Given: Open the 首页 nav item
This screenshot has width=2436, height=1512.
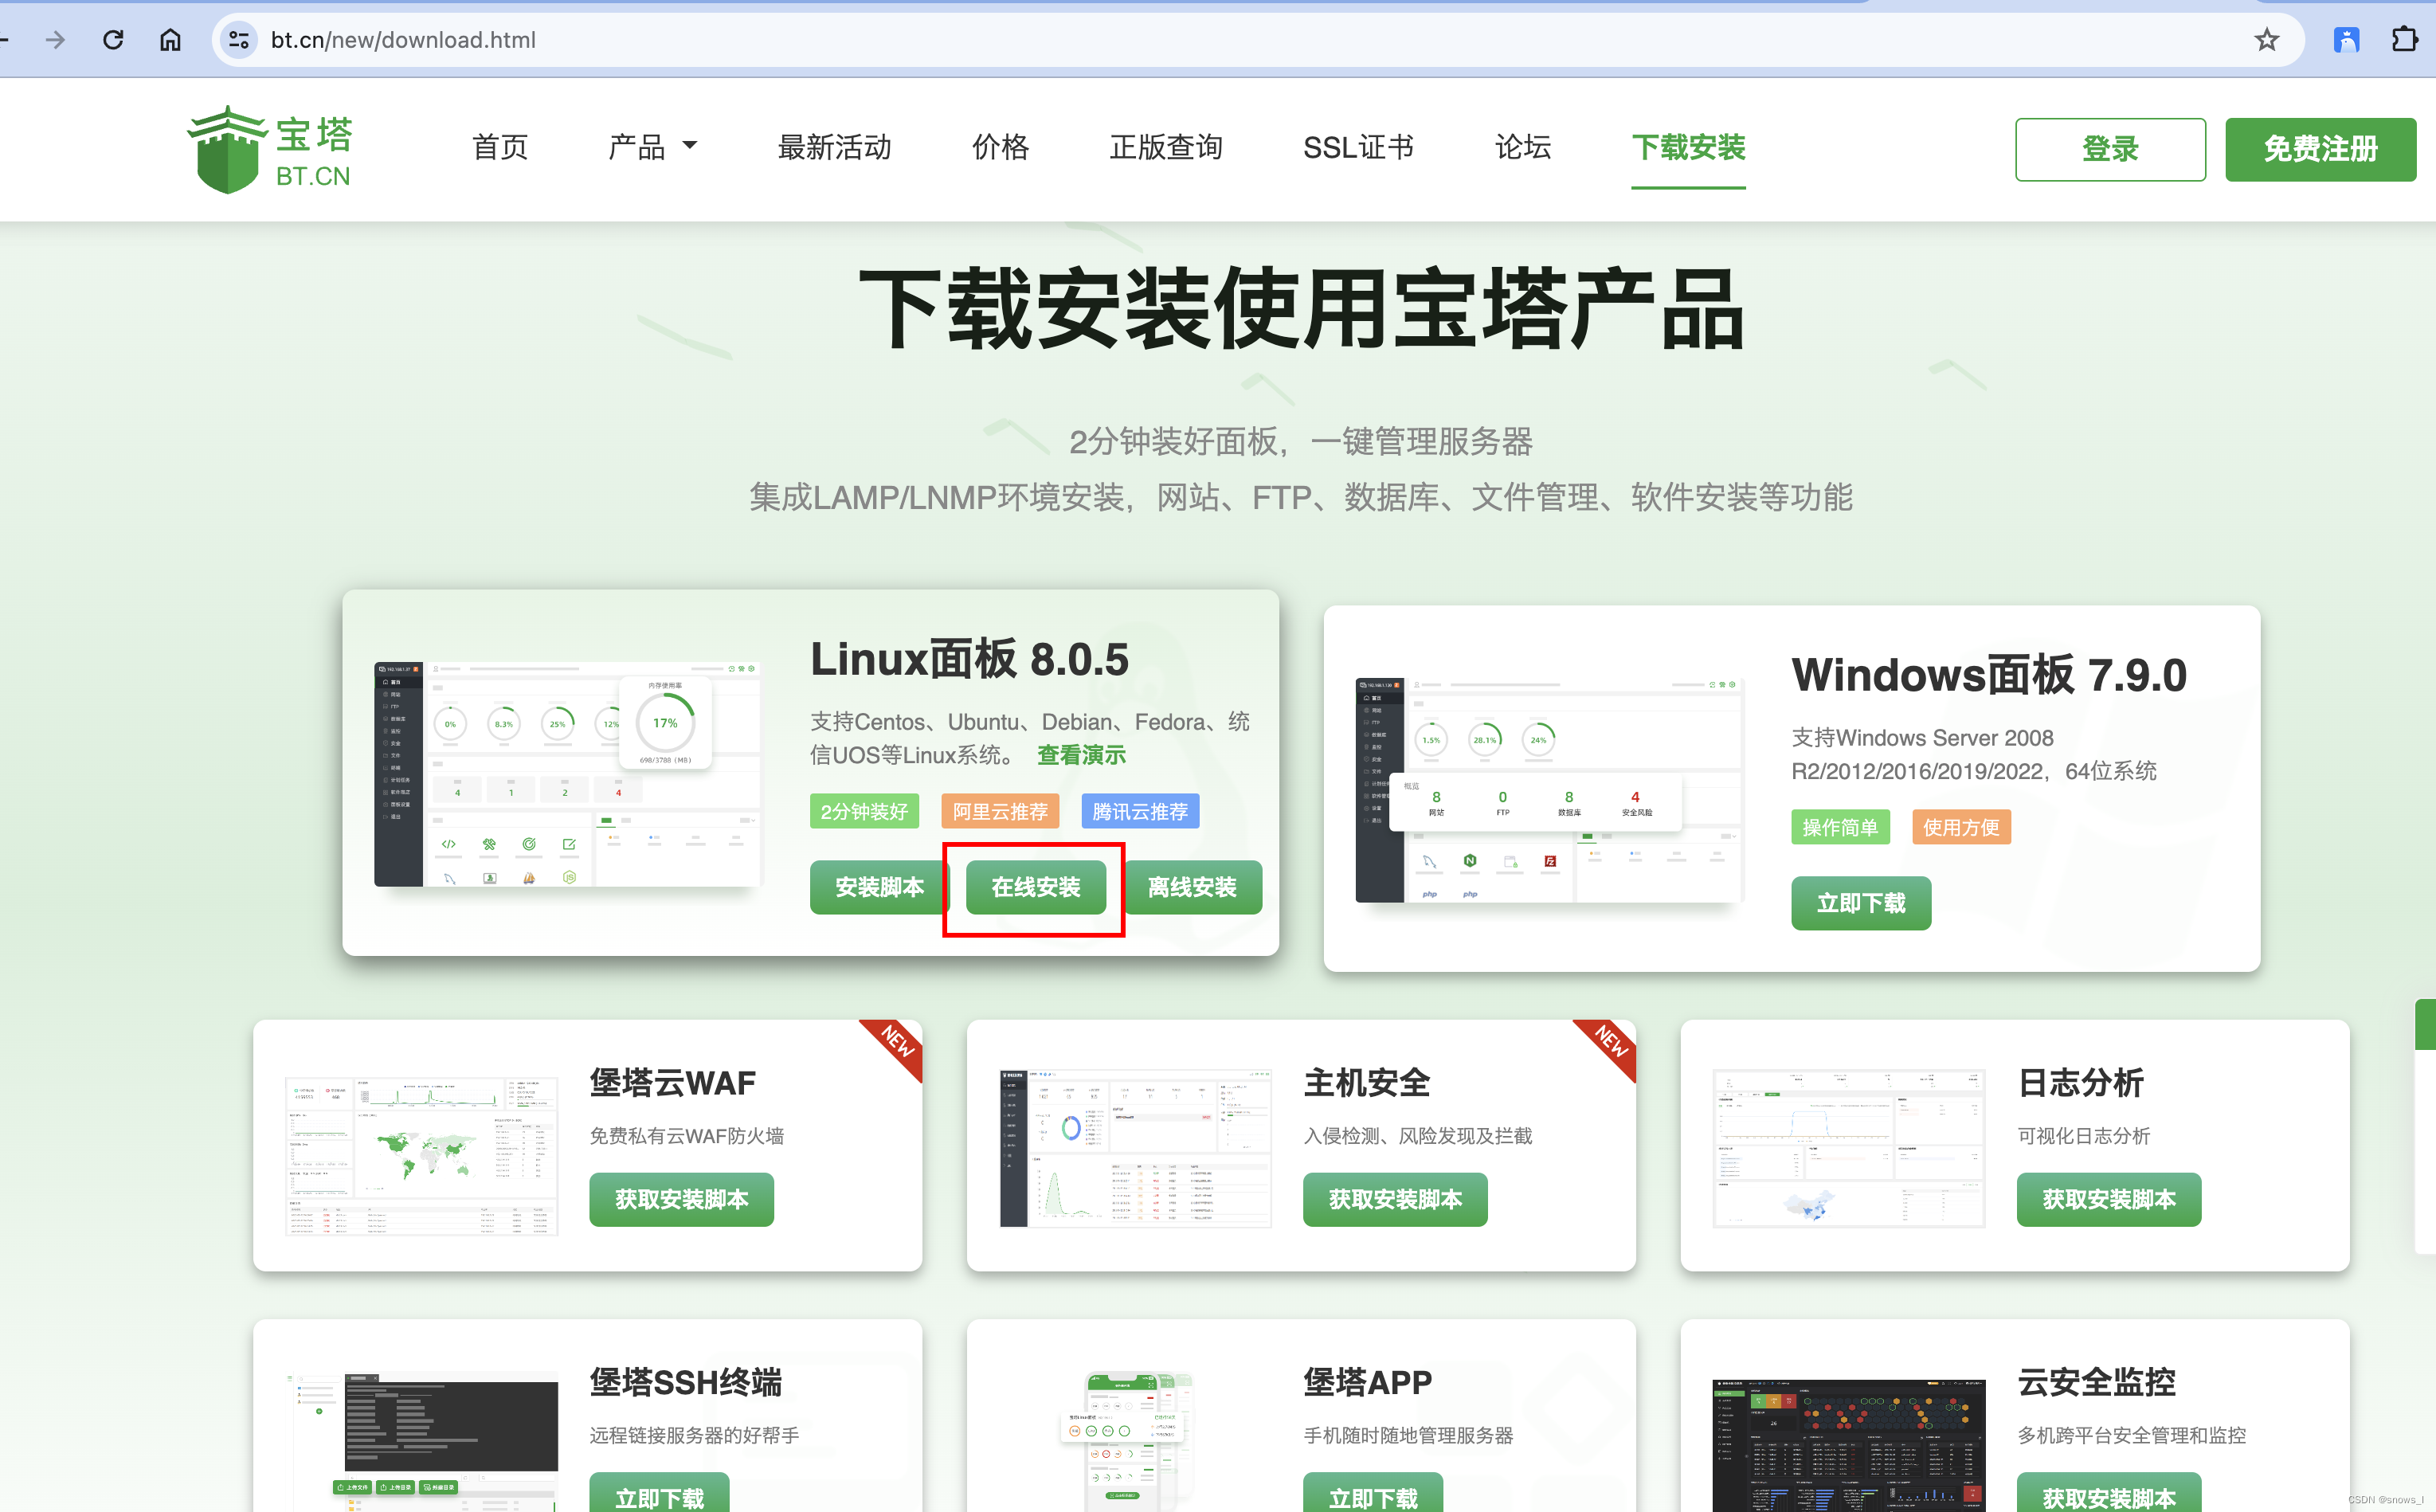Looking at the screenshot, I should 499,148.
